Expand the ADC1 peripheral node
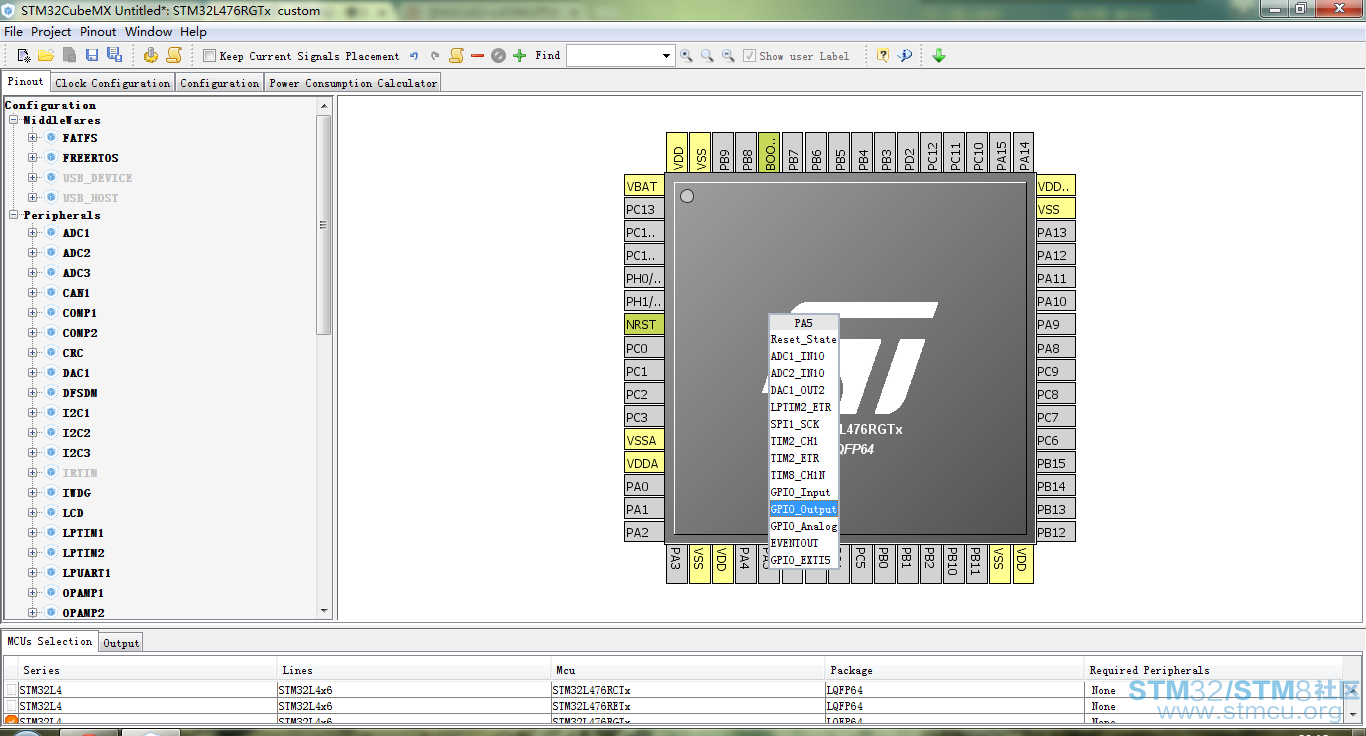 (33, 233)
